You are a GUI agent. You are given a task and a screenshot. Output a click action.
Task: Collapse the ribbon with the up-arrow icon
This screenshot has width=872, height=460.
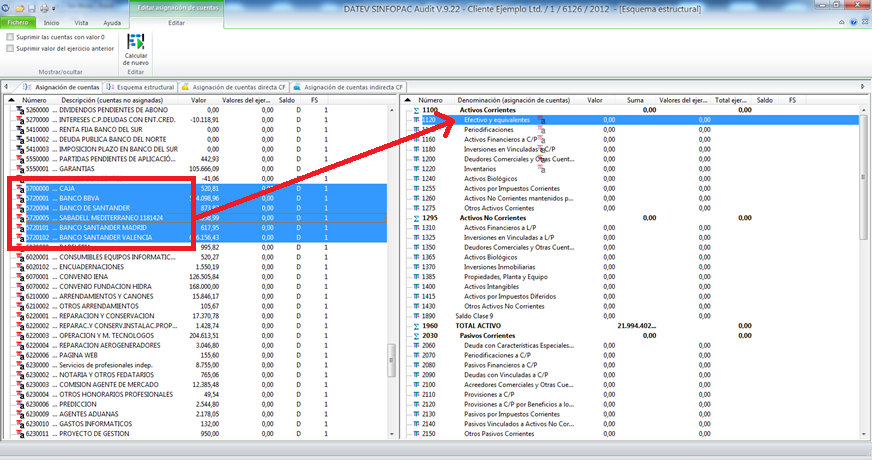click(842, 22)
